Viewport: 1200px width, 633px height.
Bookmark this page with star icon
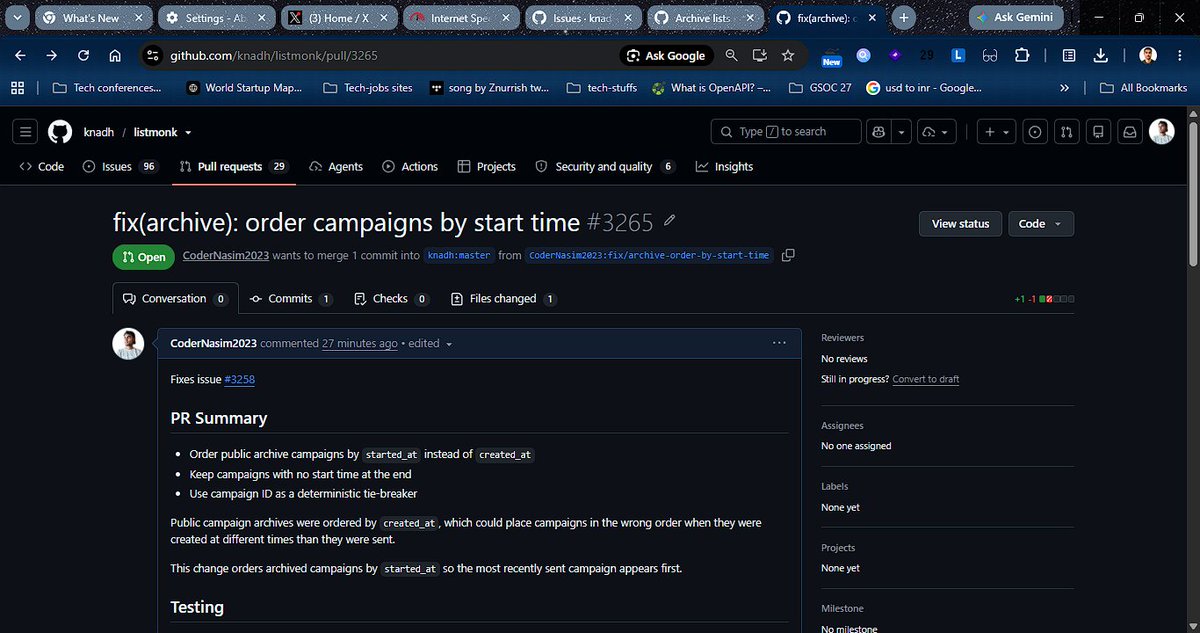788,56
